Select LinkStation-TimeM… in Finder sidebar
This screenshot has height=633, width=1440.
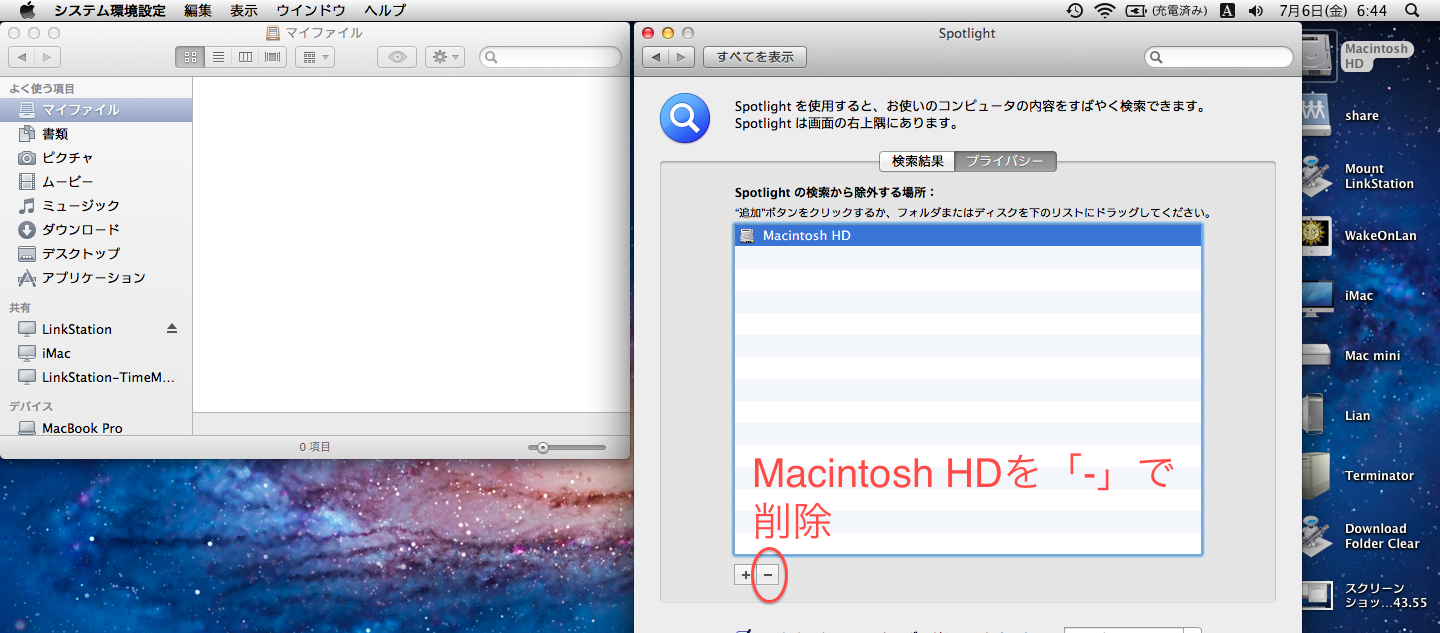coord(96,377)
